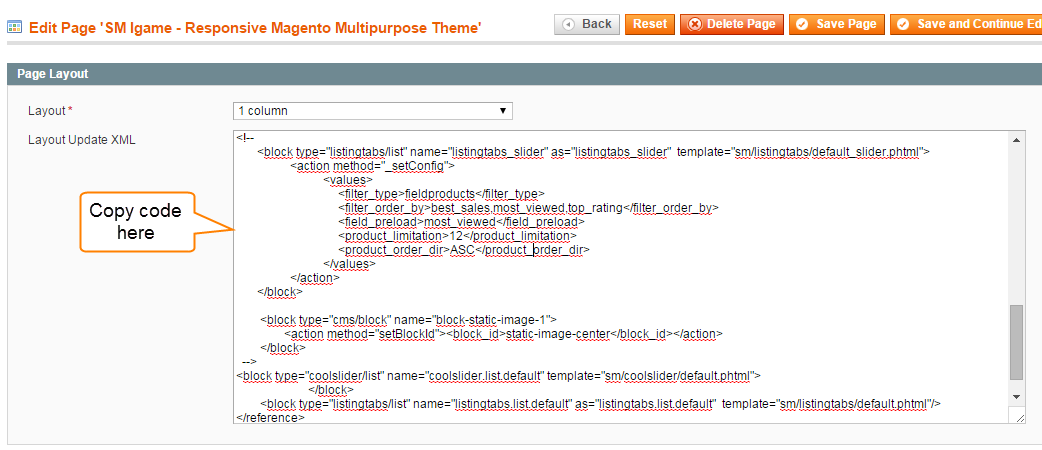Click the text 'fieldproducts' in the XML
Image resolution: width=1042 pixels, height=450 pixels.
439,193
